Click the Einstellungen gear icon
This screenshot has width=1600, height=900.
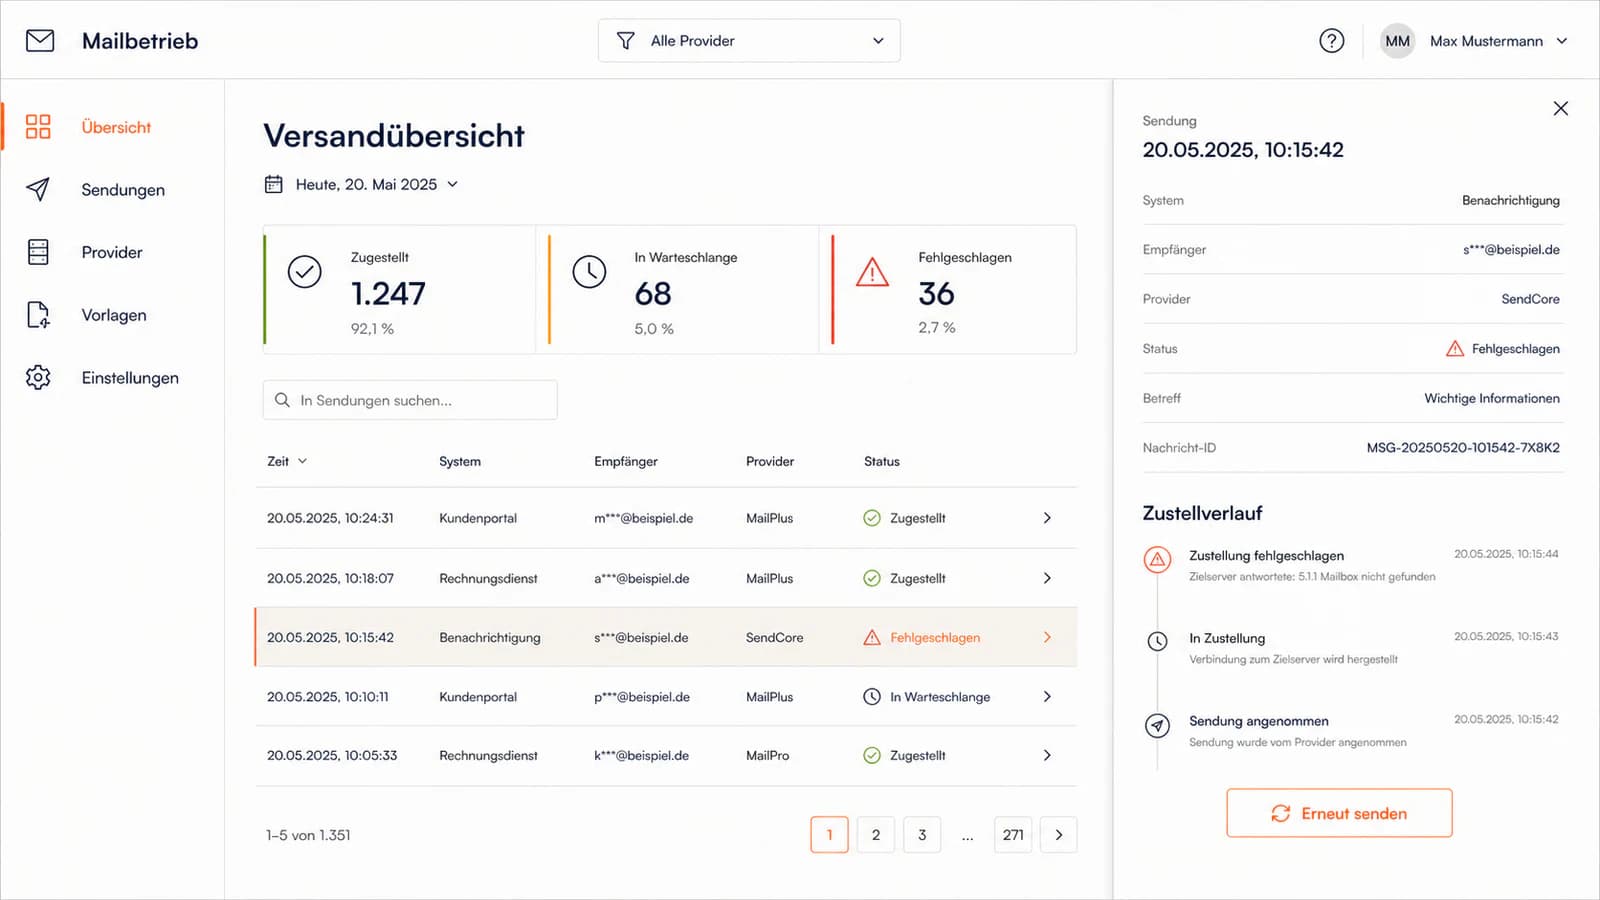(x=38, y=377)
